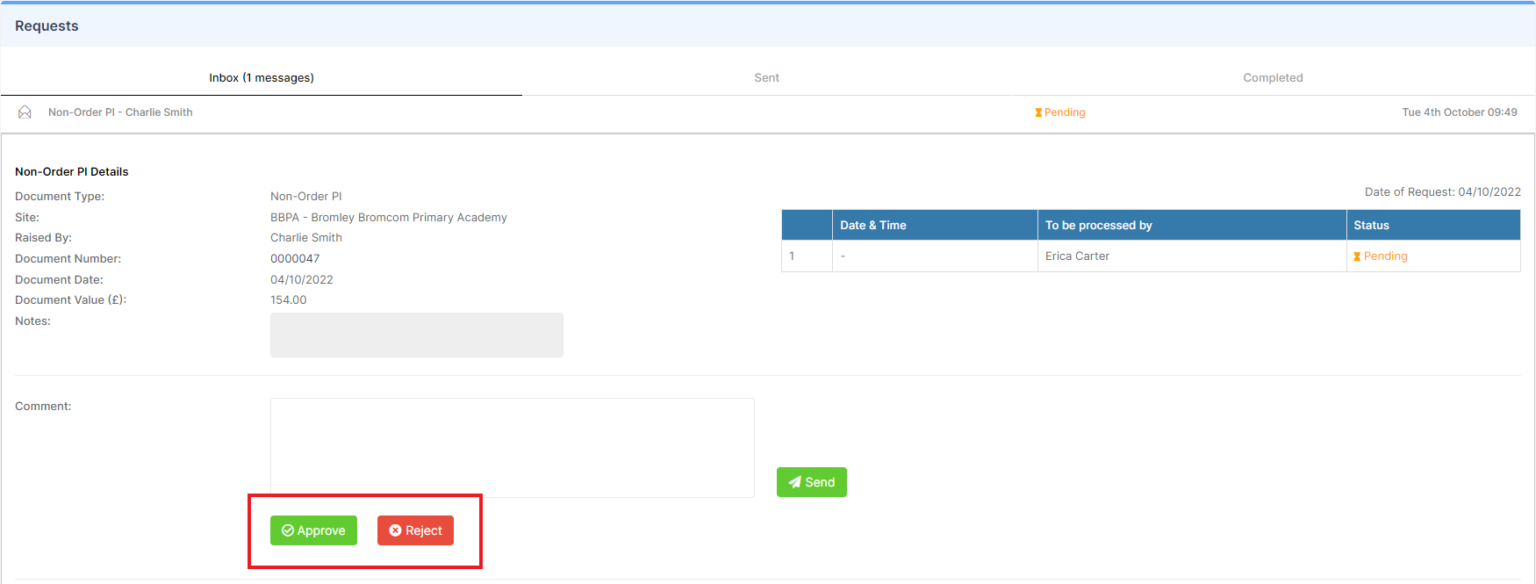Click the checkmark icon on Approve
The width and height of the screenshot is (1536, 584).
(288, 531)
